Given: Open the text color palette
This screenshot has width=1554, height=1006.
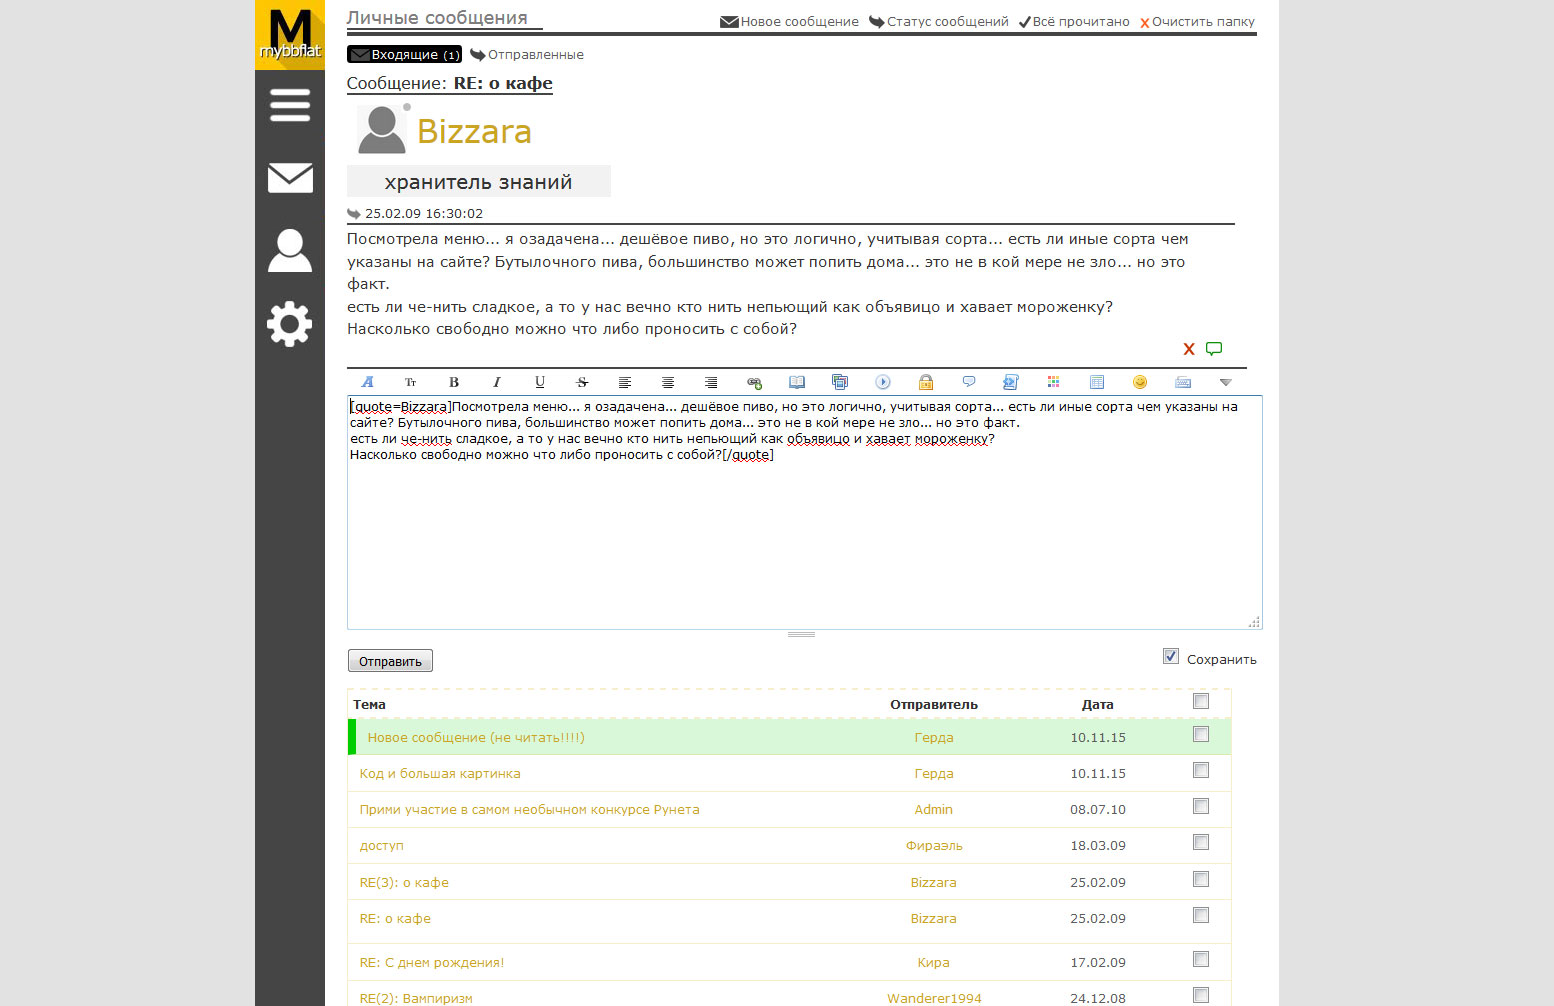Looking at the screenshot, I should pyautogui.click(x=1053, y=382).
